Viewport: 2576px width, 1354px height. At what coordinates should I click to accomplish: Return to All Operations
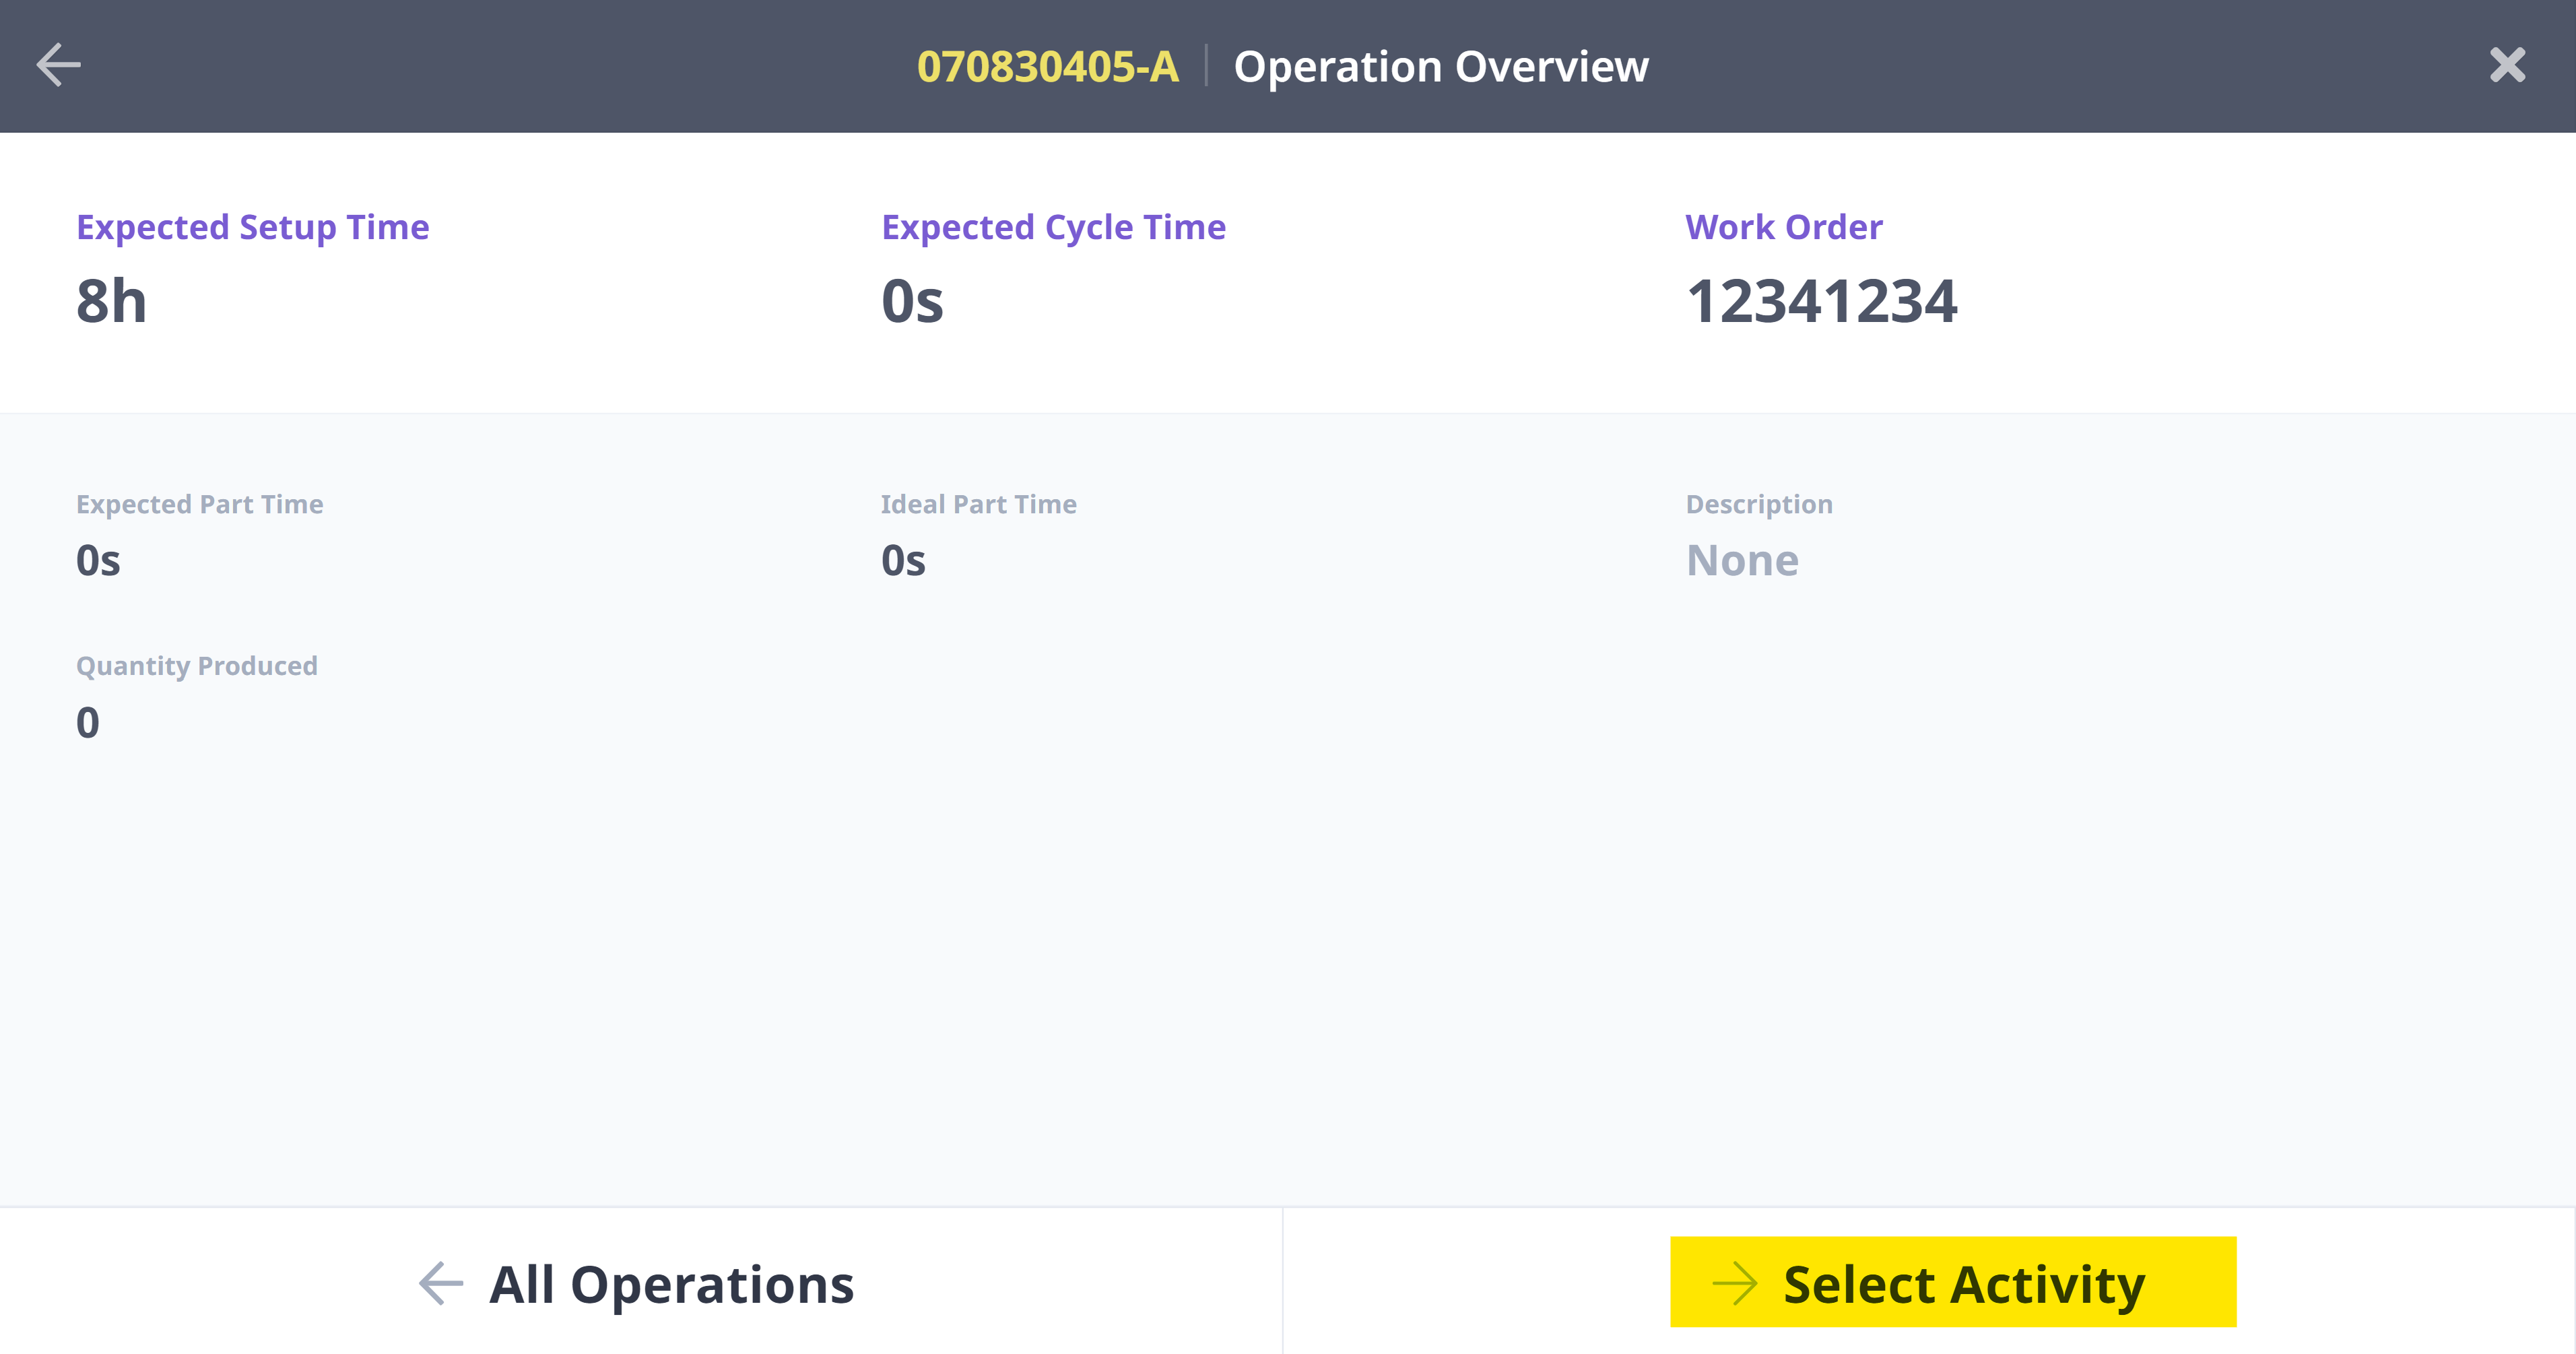click(x=637, y=1283)
